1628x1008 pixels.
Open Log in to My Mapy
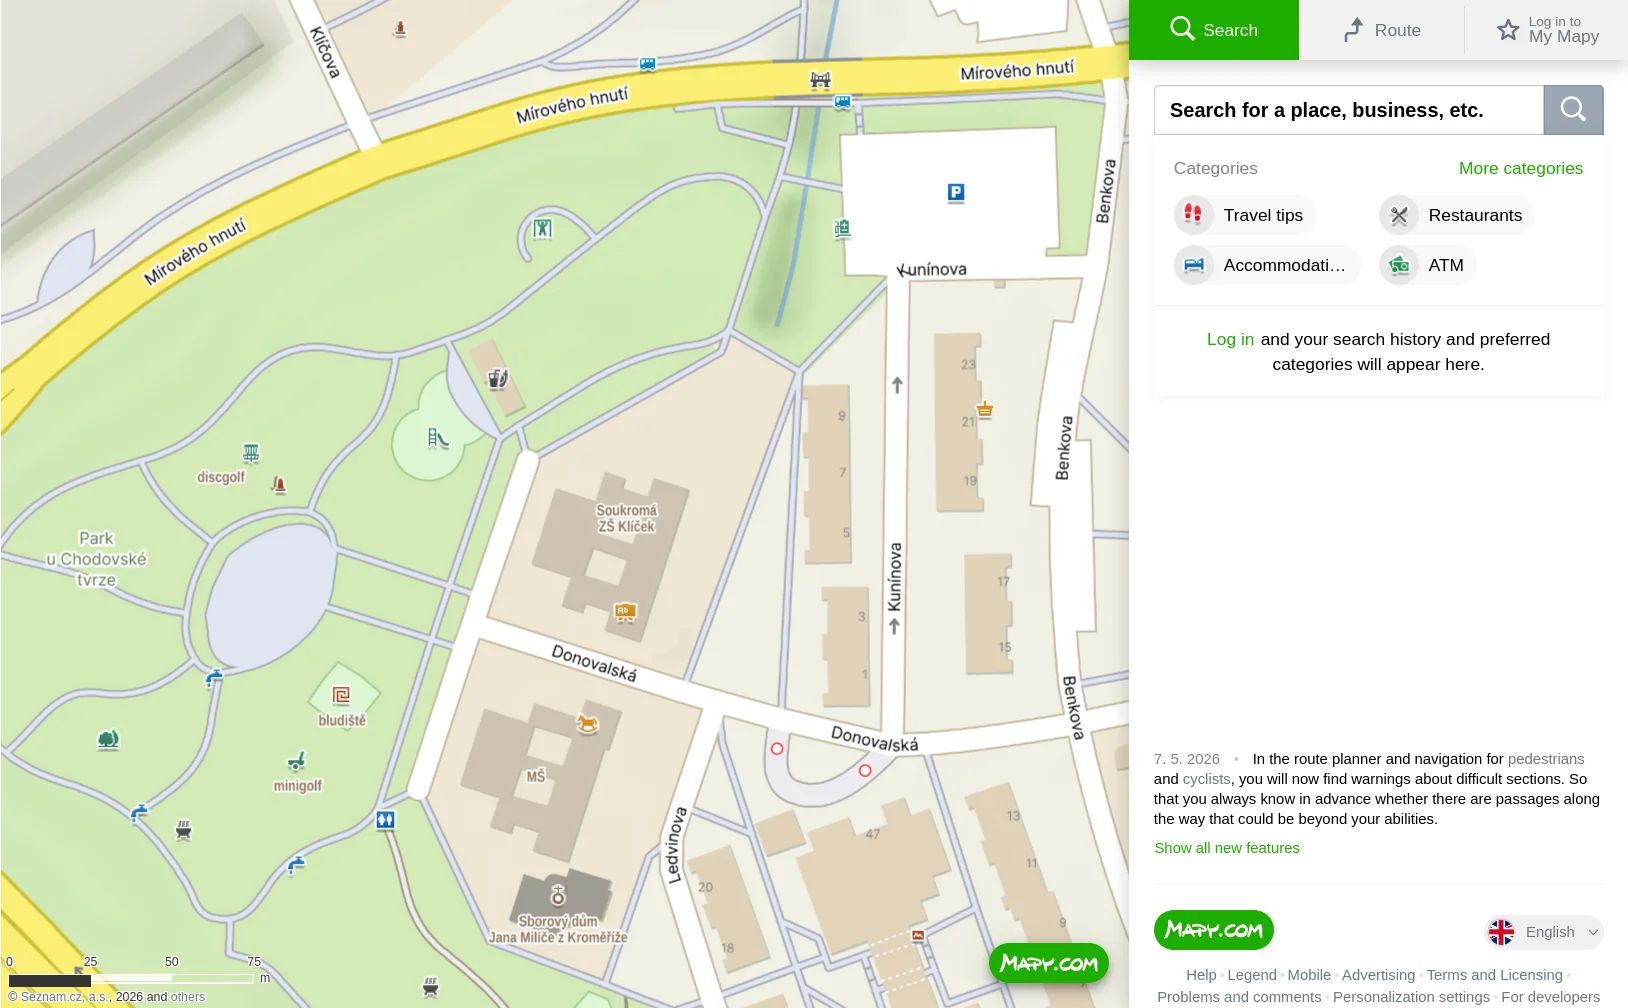[x=1547, y=30]
